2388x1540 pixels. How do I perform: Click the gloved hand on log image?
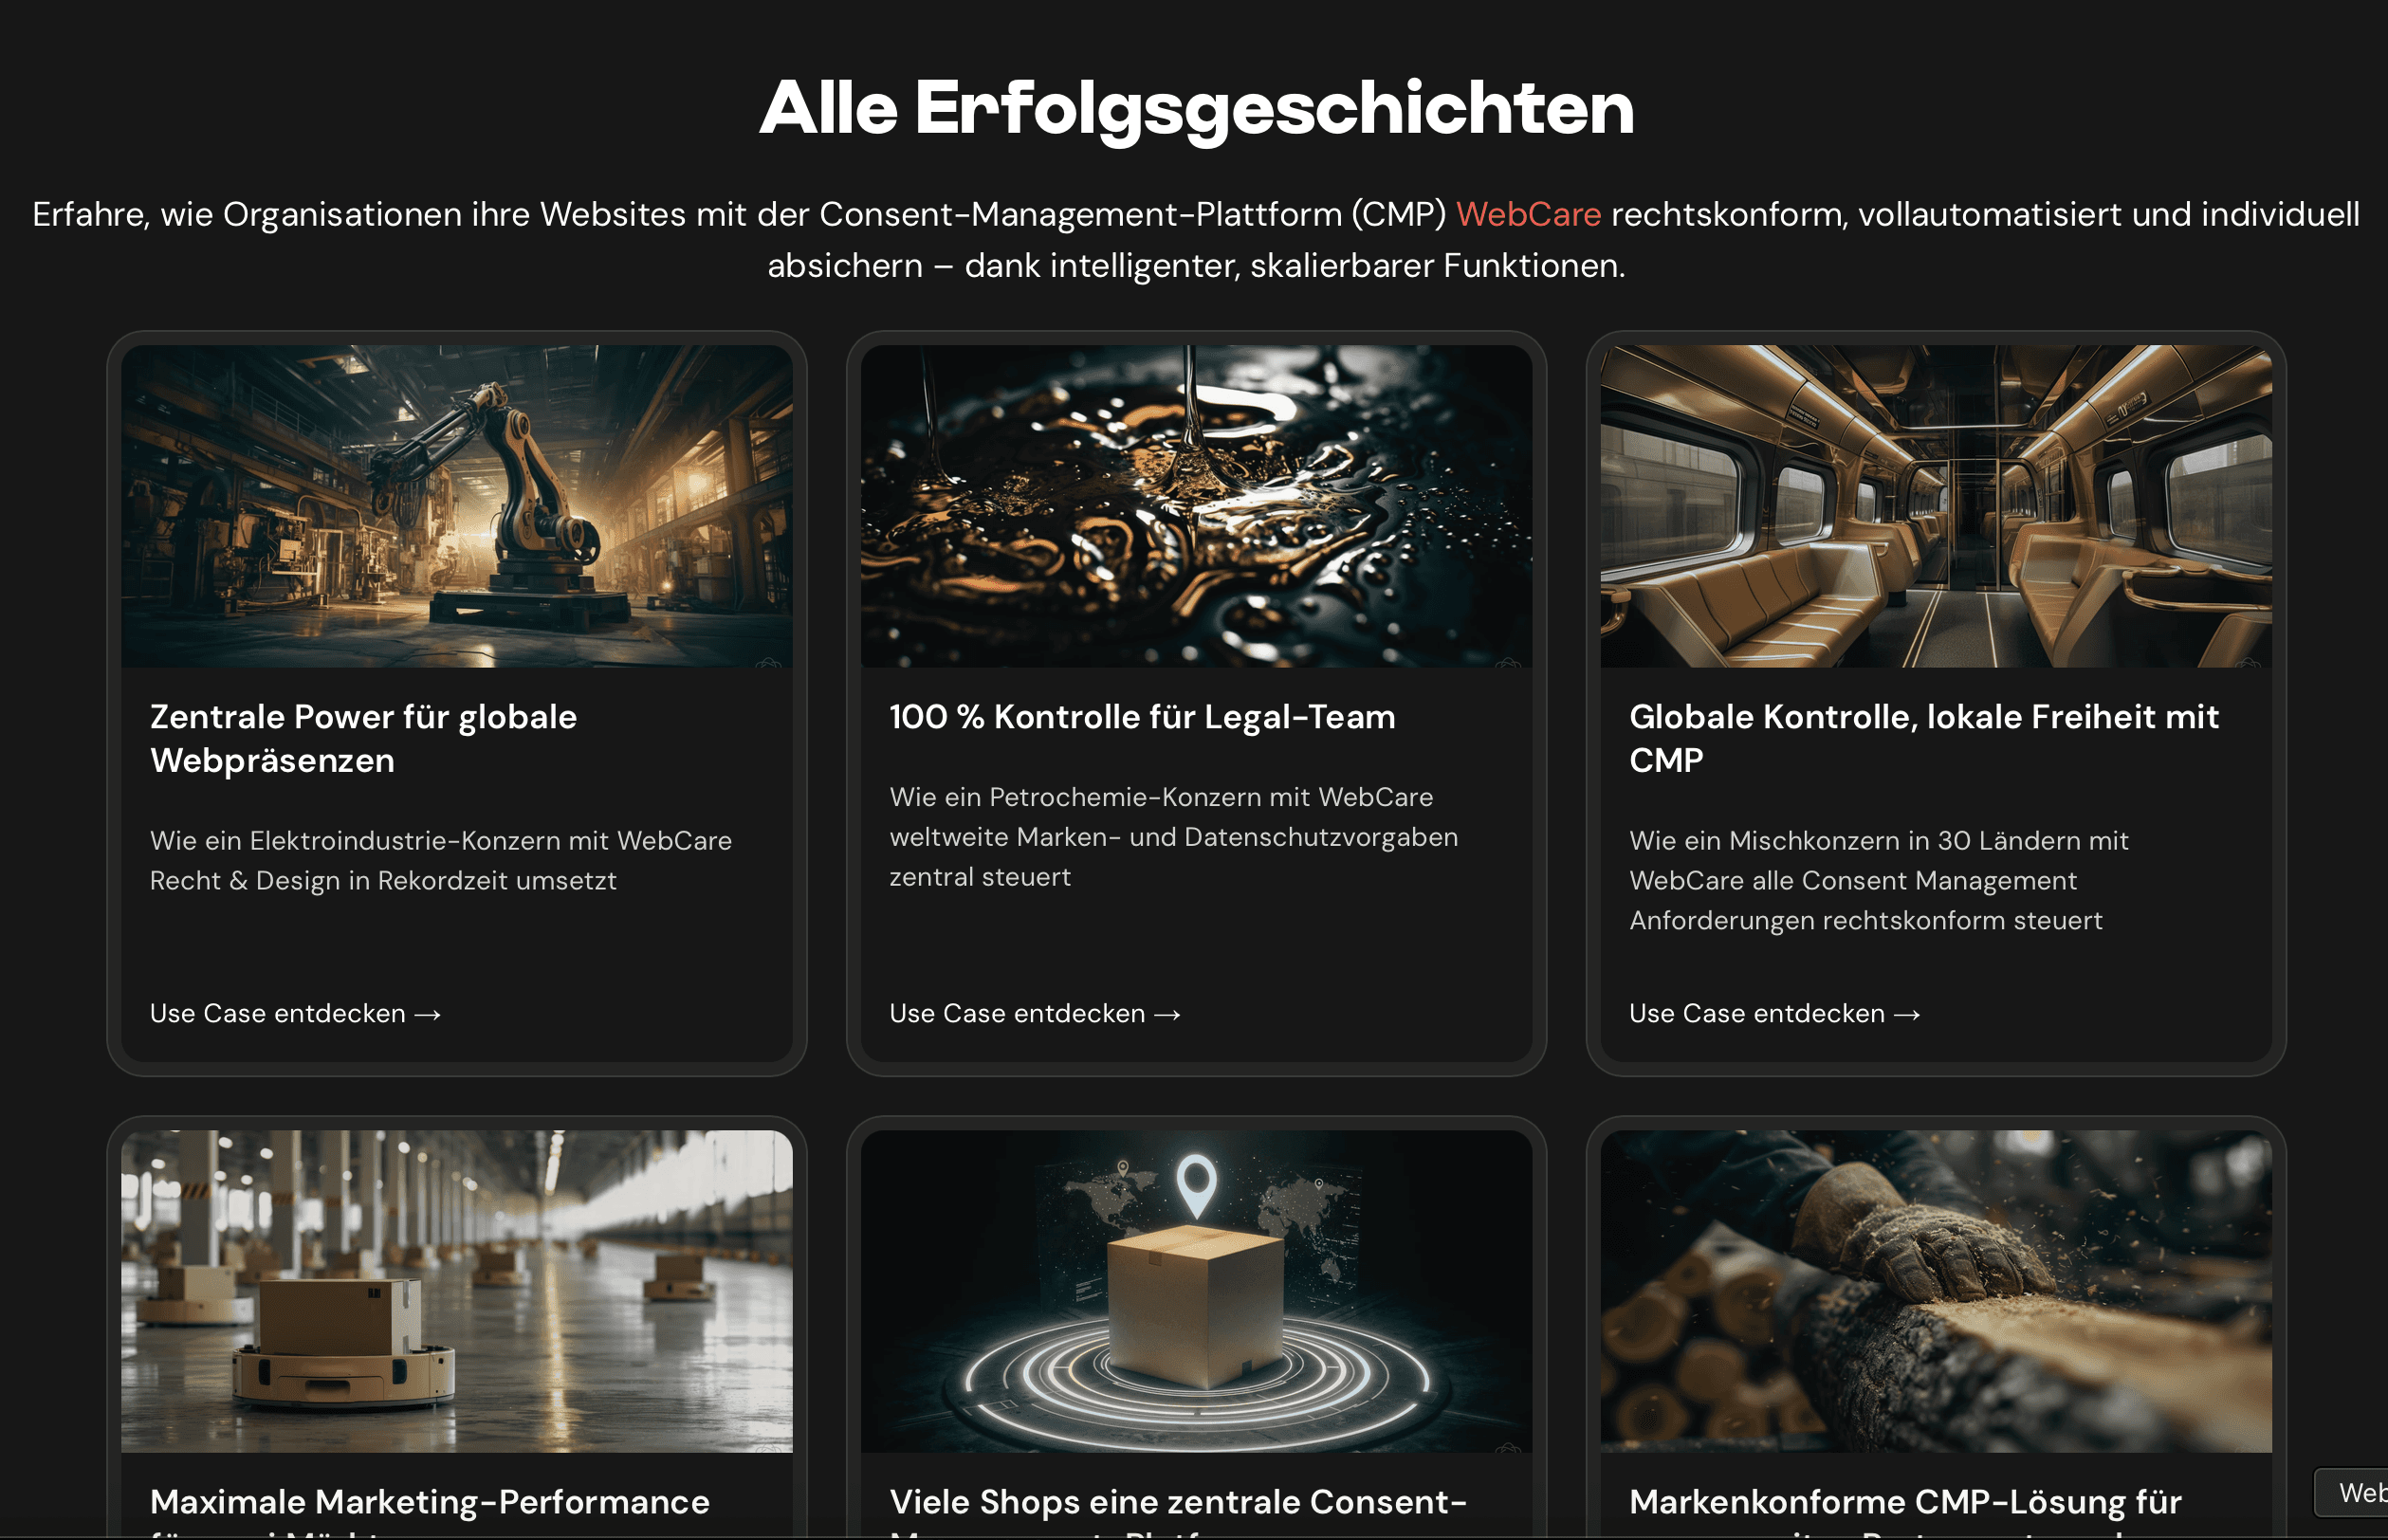pos(1936,1291)
